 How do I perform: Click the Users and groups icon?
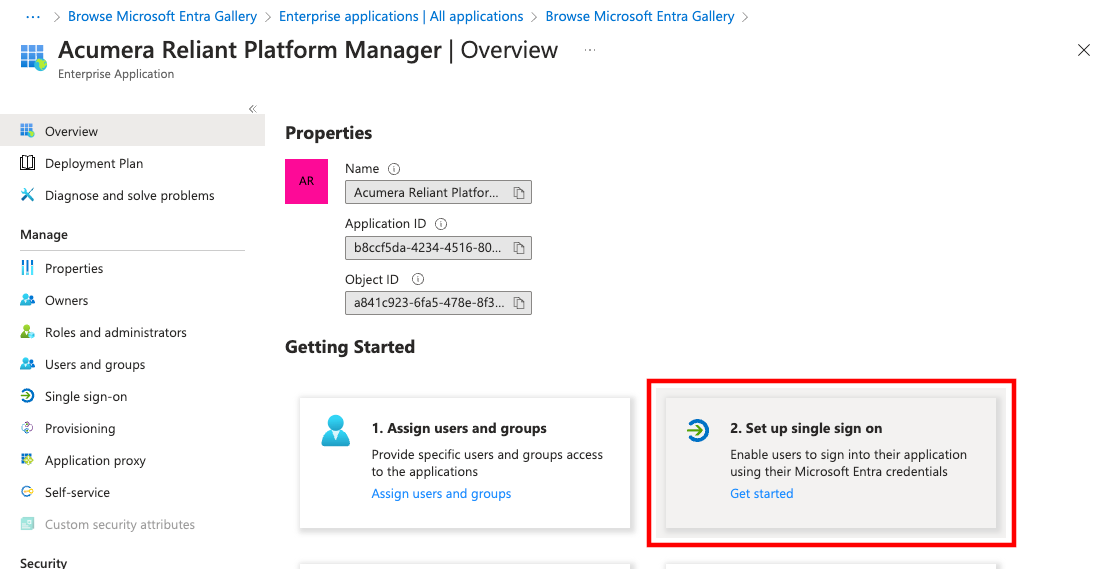(27, 364)
